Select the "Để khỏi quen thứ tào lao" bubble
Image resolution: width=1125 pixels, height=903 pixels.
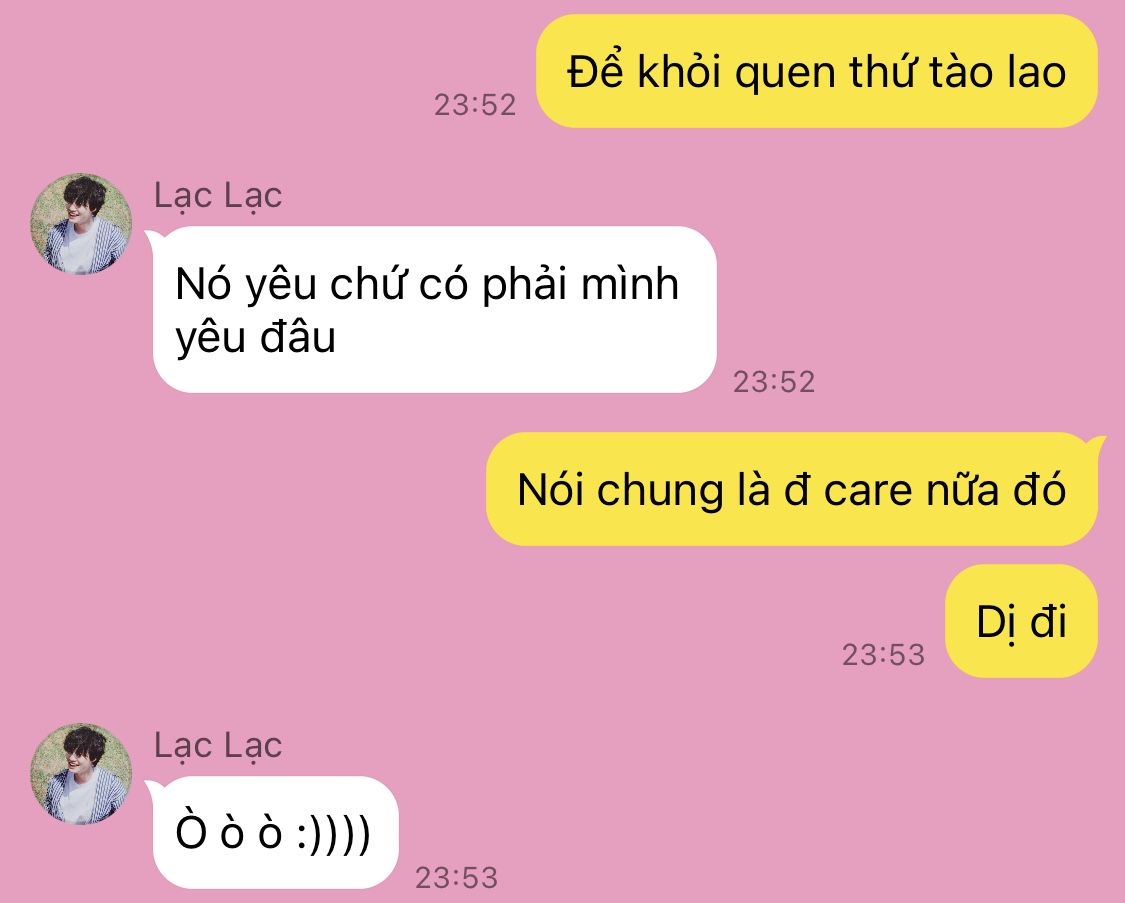click(x=816, y=71)
